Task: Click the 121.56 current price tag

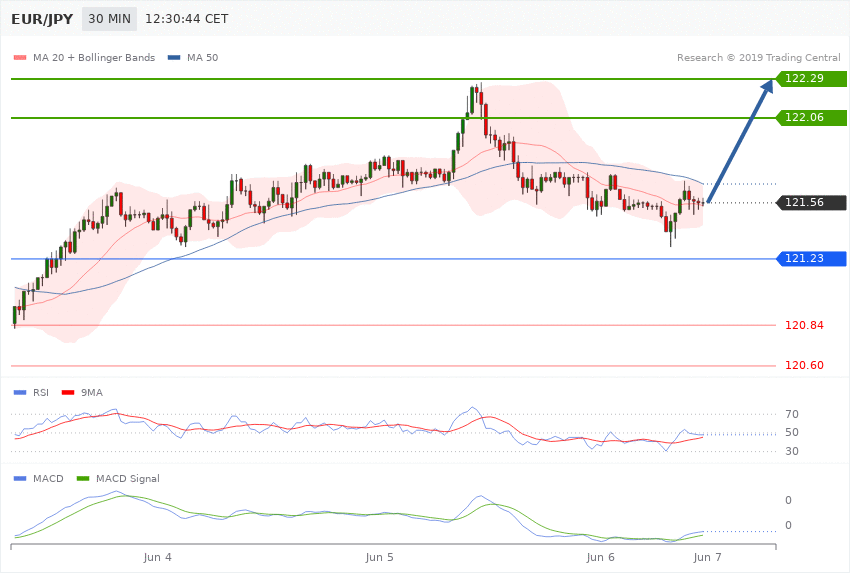Action: 811,203
